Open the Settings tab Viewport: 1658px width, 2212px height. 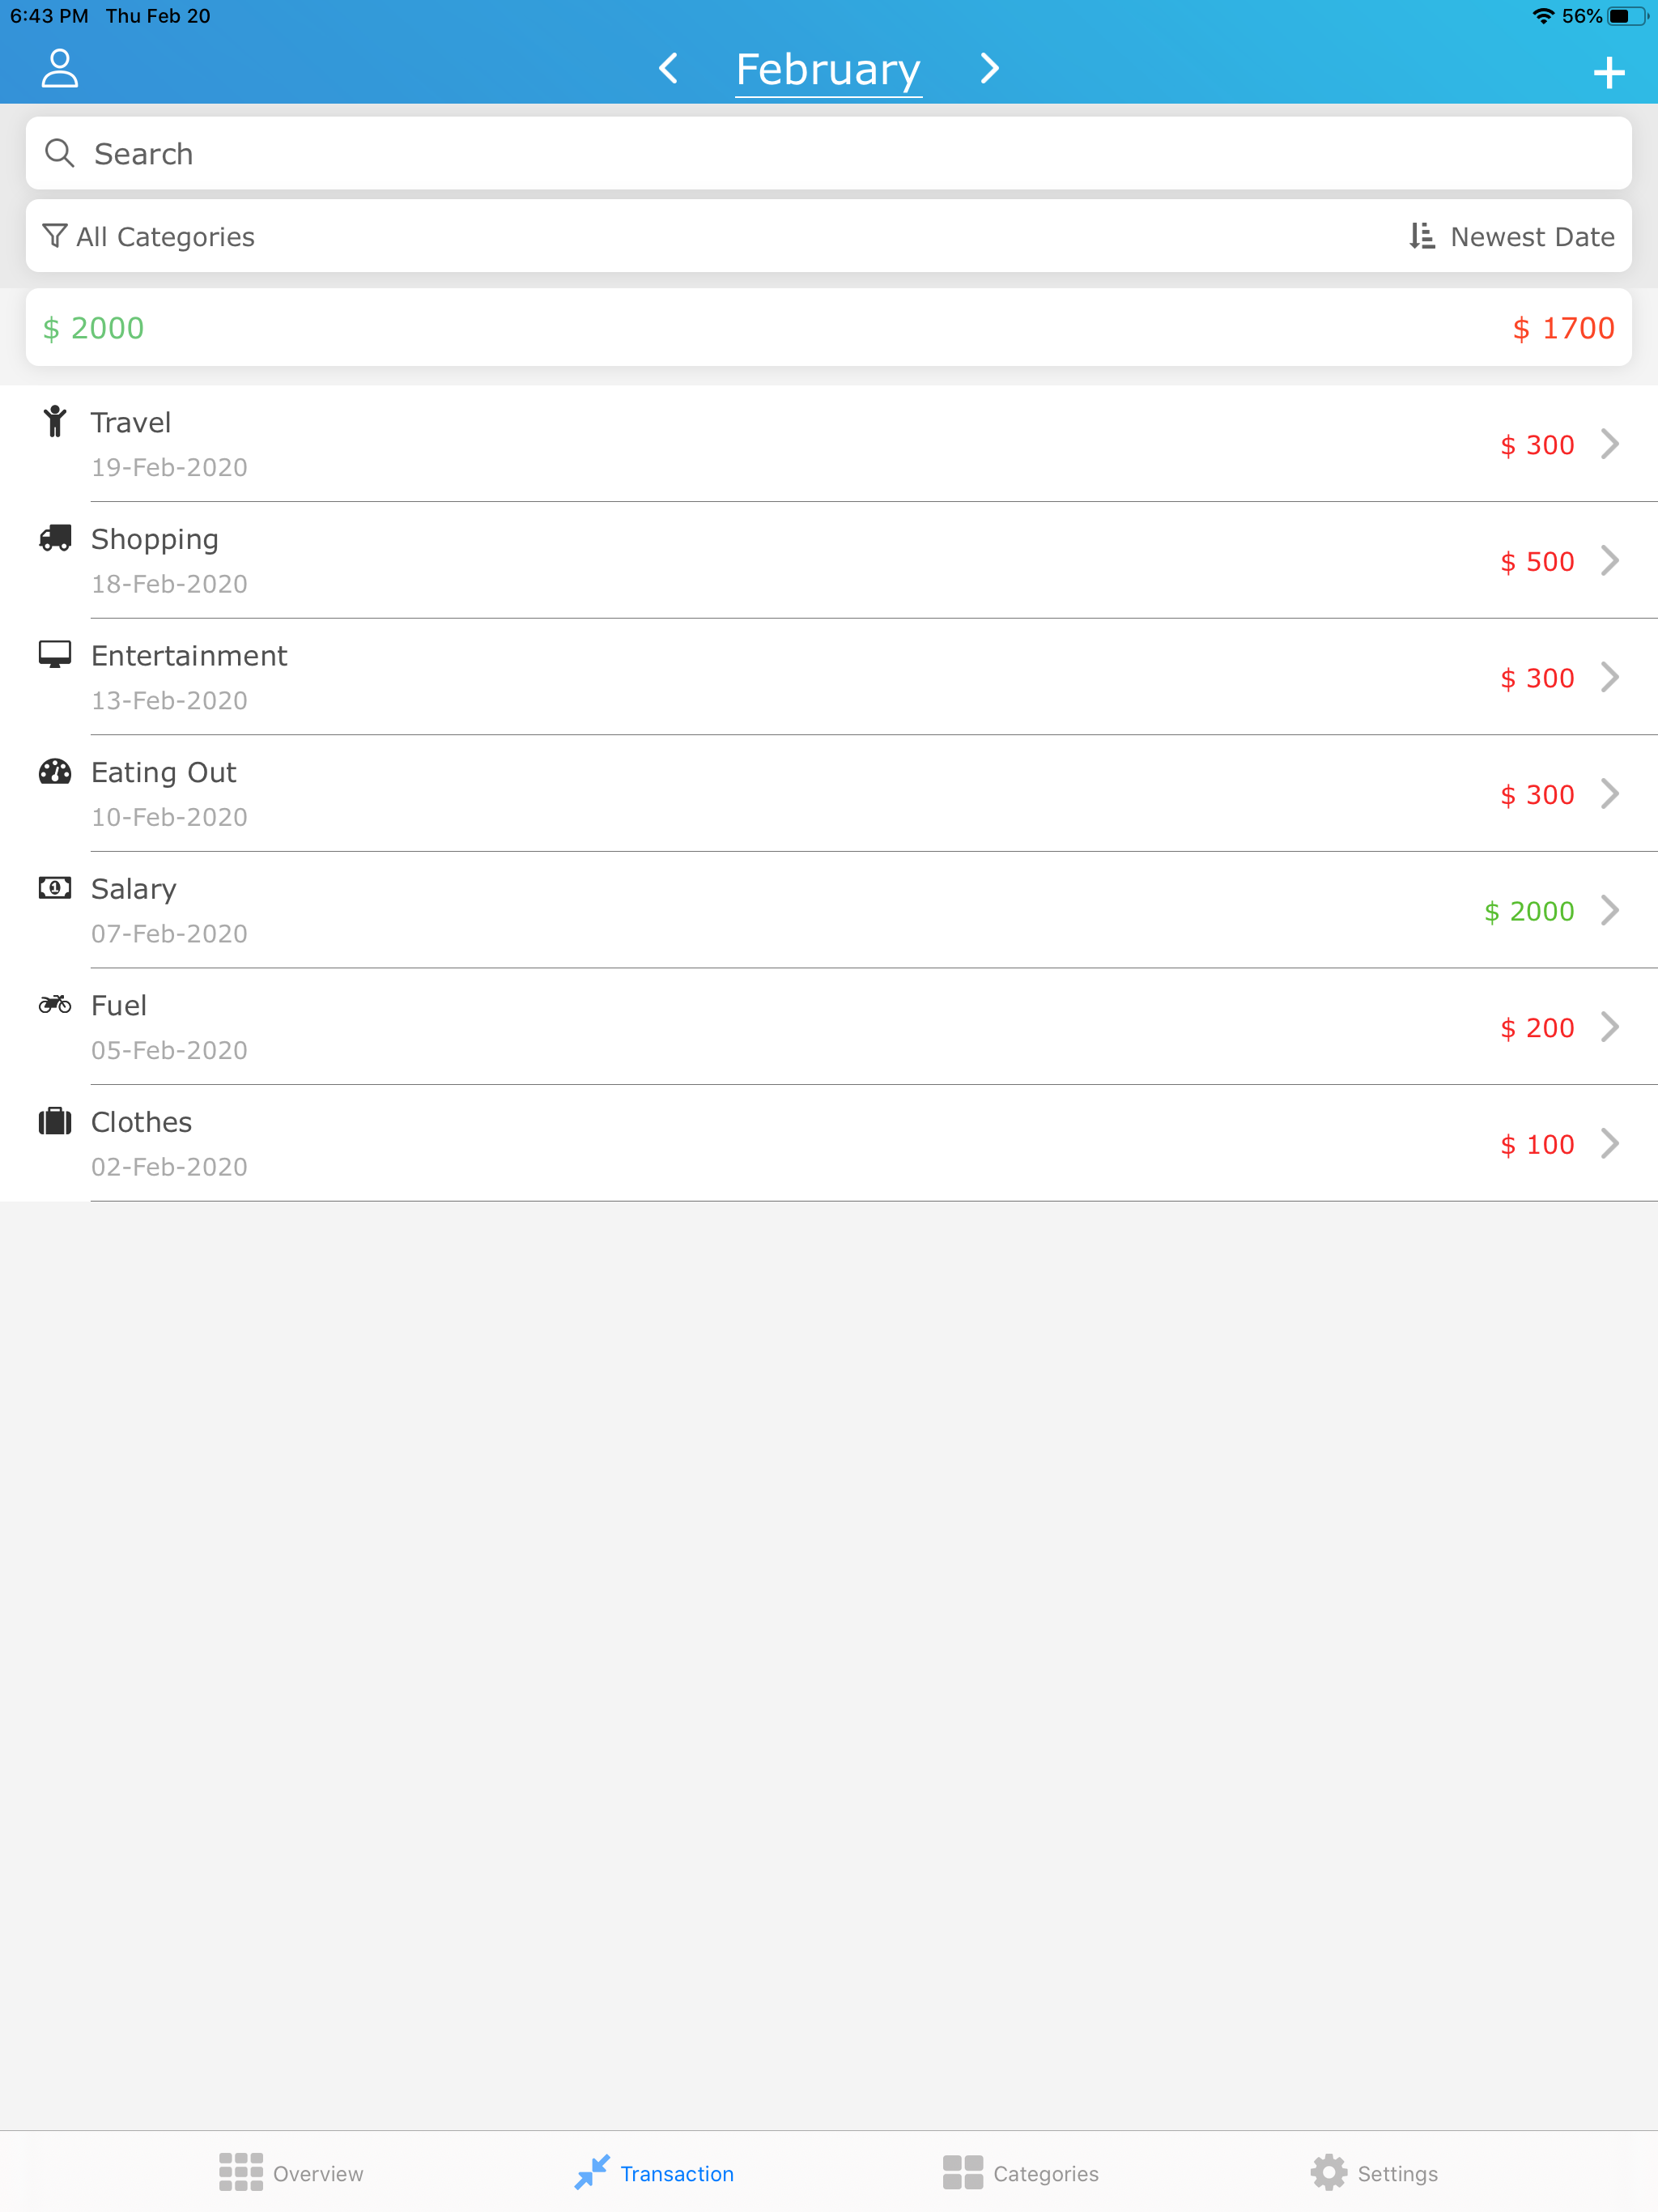pyautogui.click(x=1374, y=2173)
